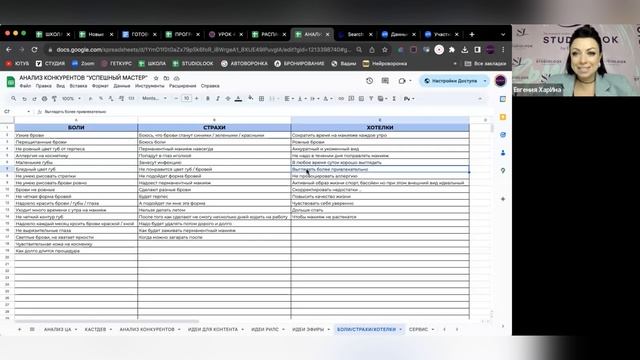The width and height of the screenshot is (640, 360).
Task: Open the АВТОВОРОНКА bookmark
Action: pos(244,64)
